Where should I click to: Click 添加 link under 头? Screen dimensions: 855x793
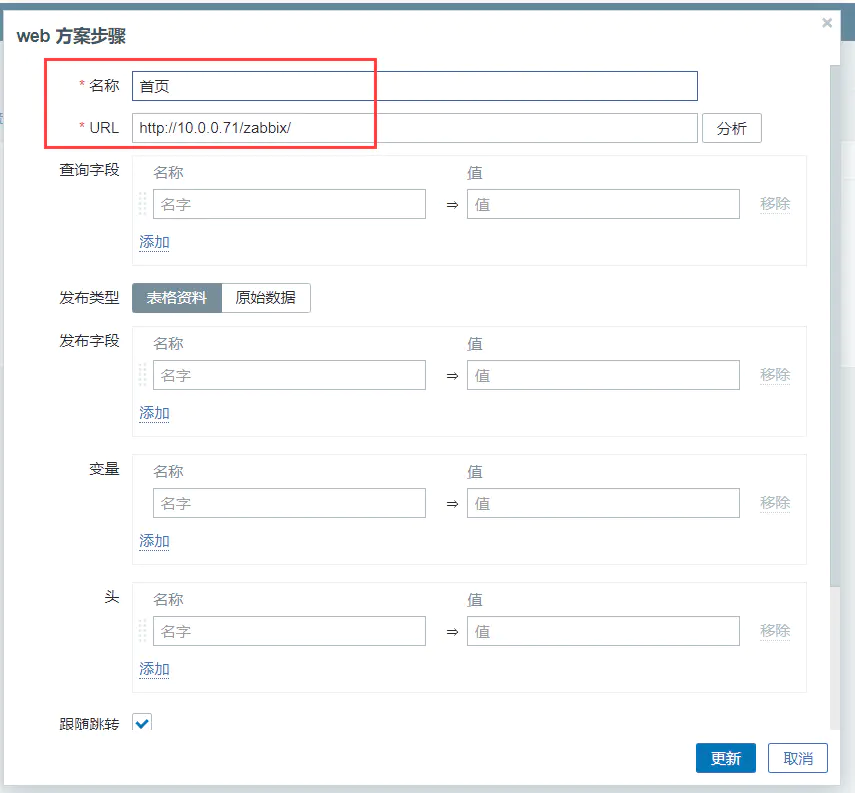click(x=154, y=669)
